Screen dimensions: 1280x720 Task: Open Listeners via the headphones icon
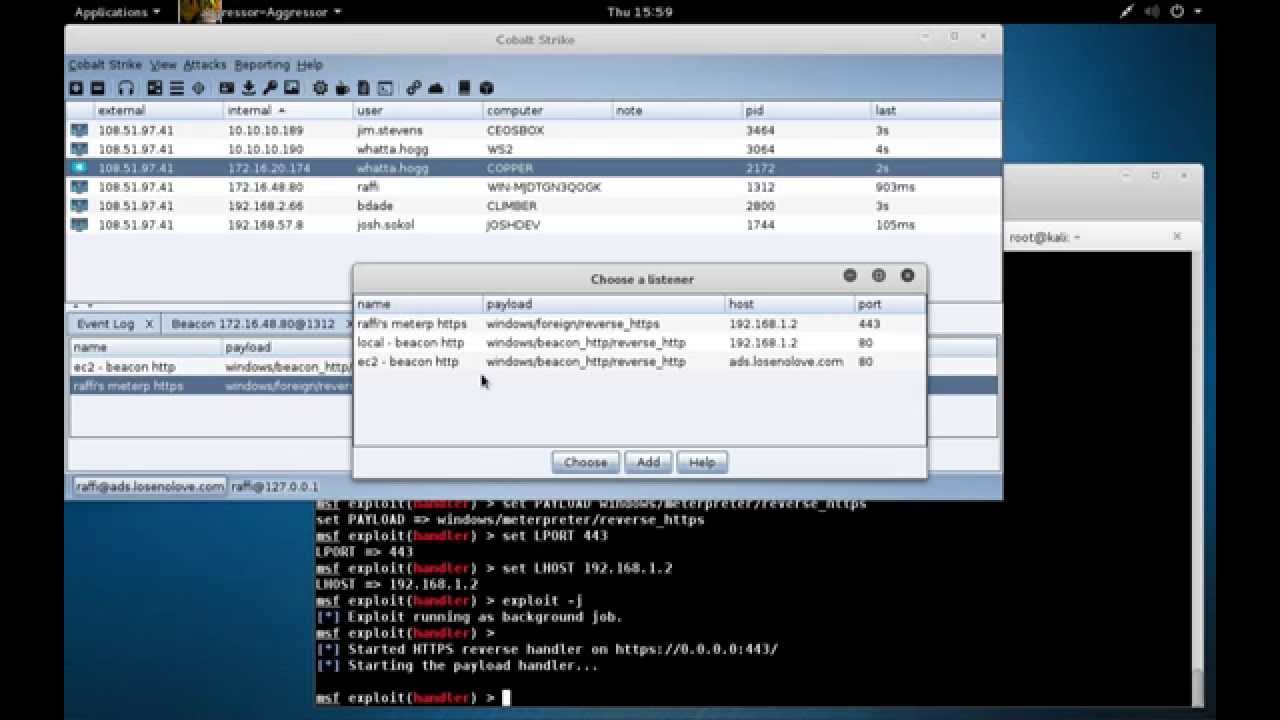coord(126,88)
